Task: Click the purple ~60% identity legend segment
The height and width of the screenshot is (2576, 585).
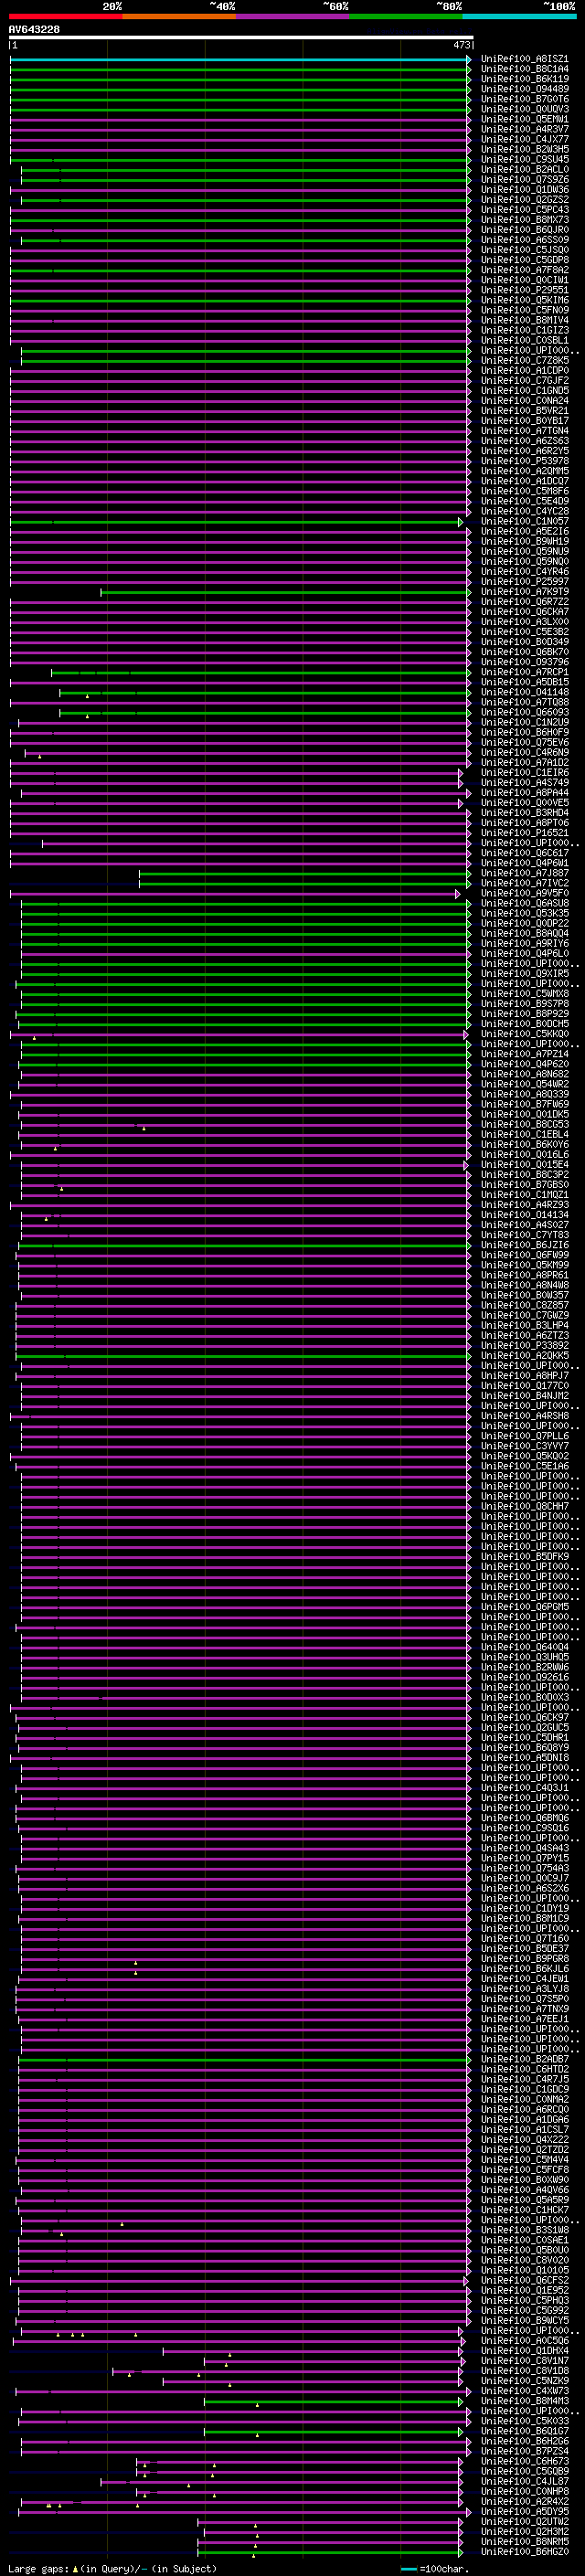Action: 292,17
